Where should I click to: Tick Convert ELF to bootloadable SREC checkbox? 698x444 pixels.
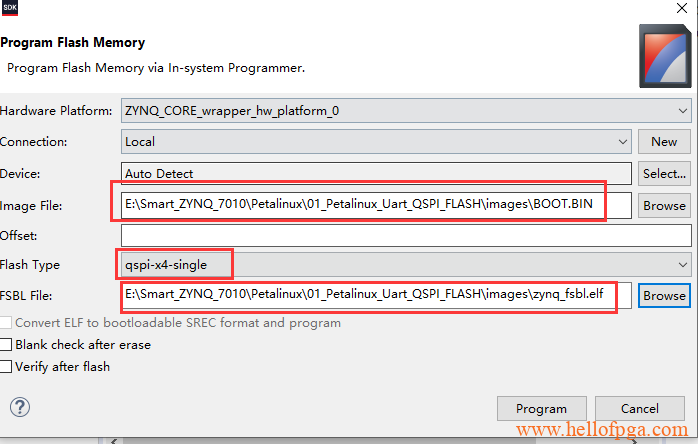point(6,323)
